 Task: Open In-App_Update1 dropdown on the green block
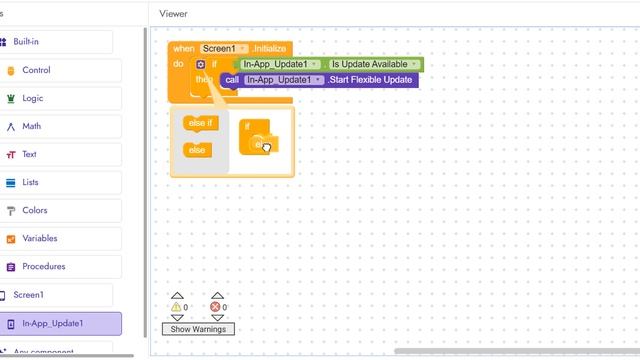280,64
